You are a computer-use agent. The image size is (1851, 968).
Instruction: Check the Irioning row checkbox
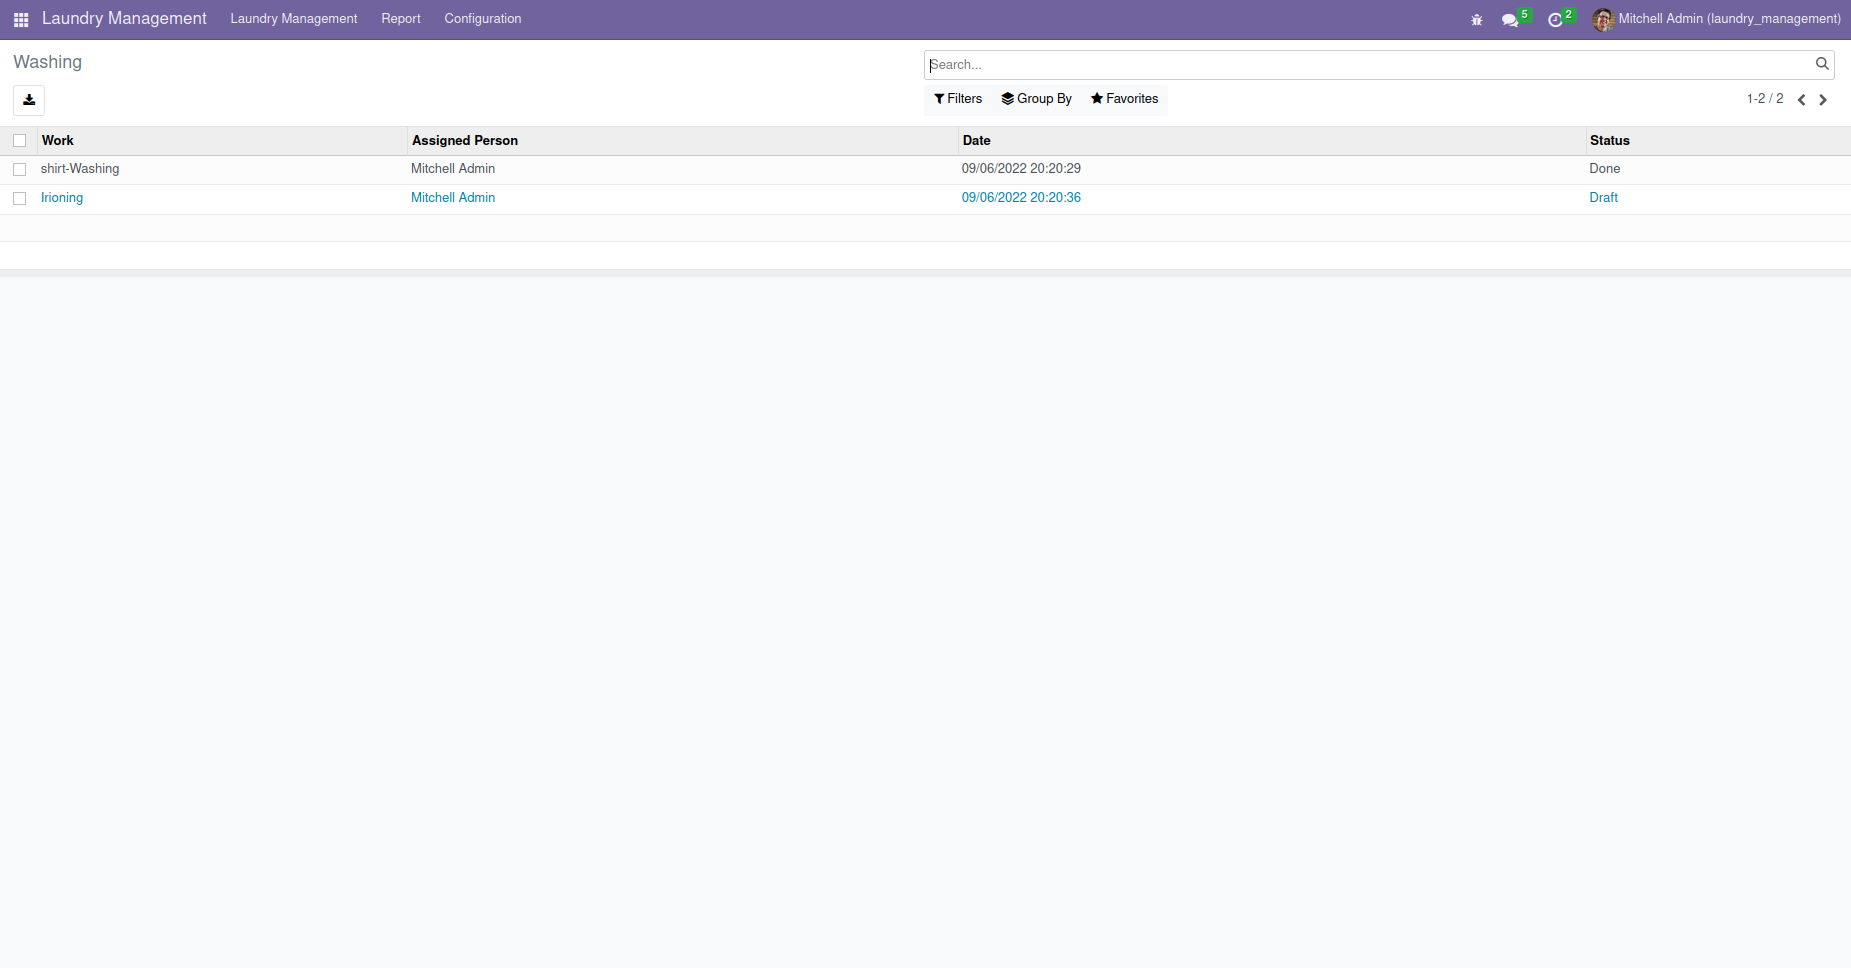tap(20, 198)
